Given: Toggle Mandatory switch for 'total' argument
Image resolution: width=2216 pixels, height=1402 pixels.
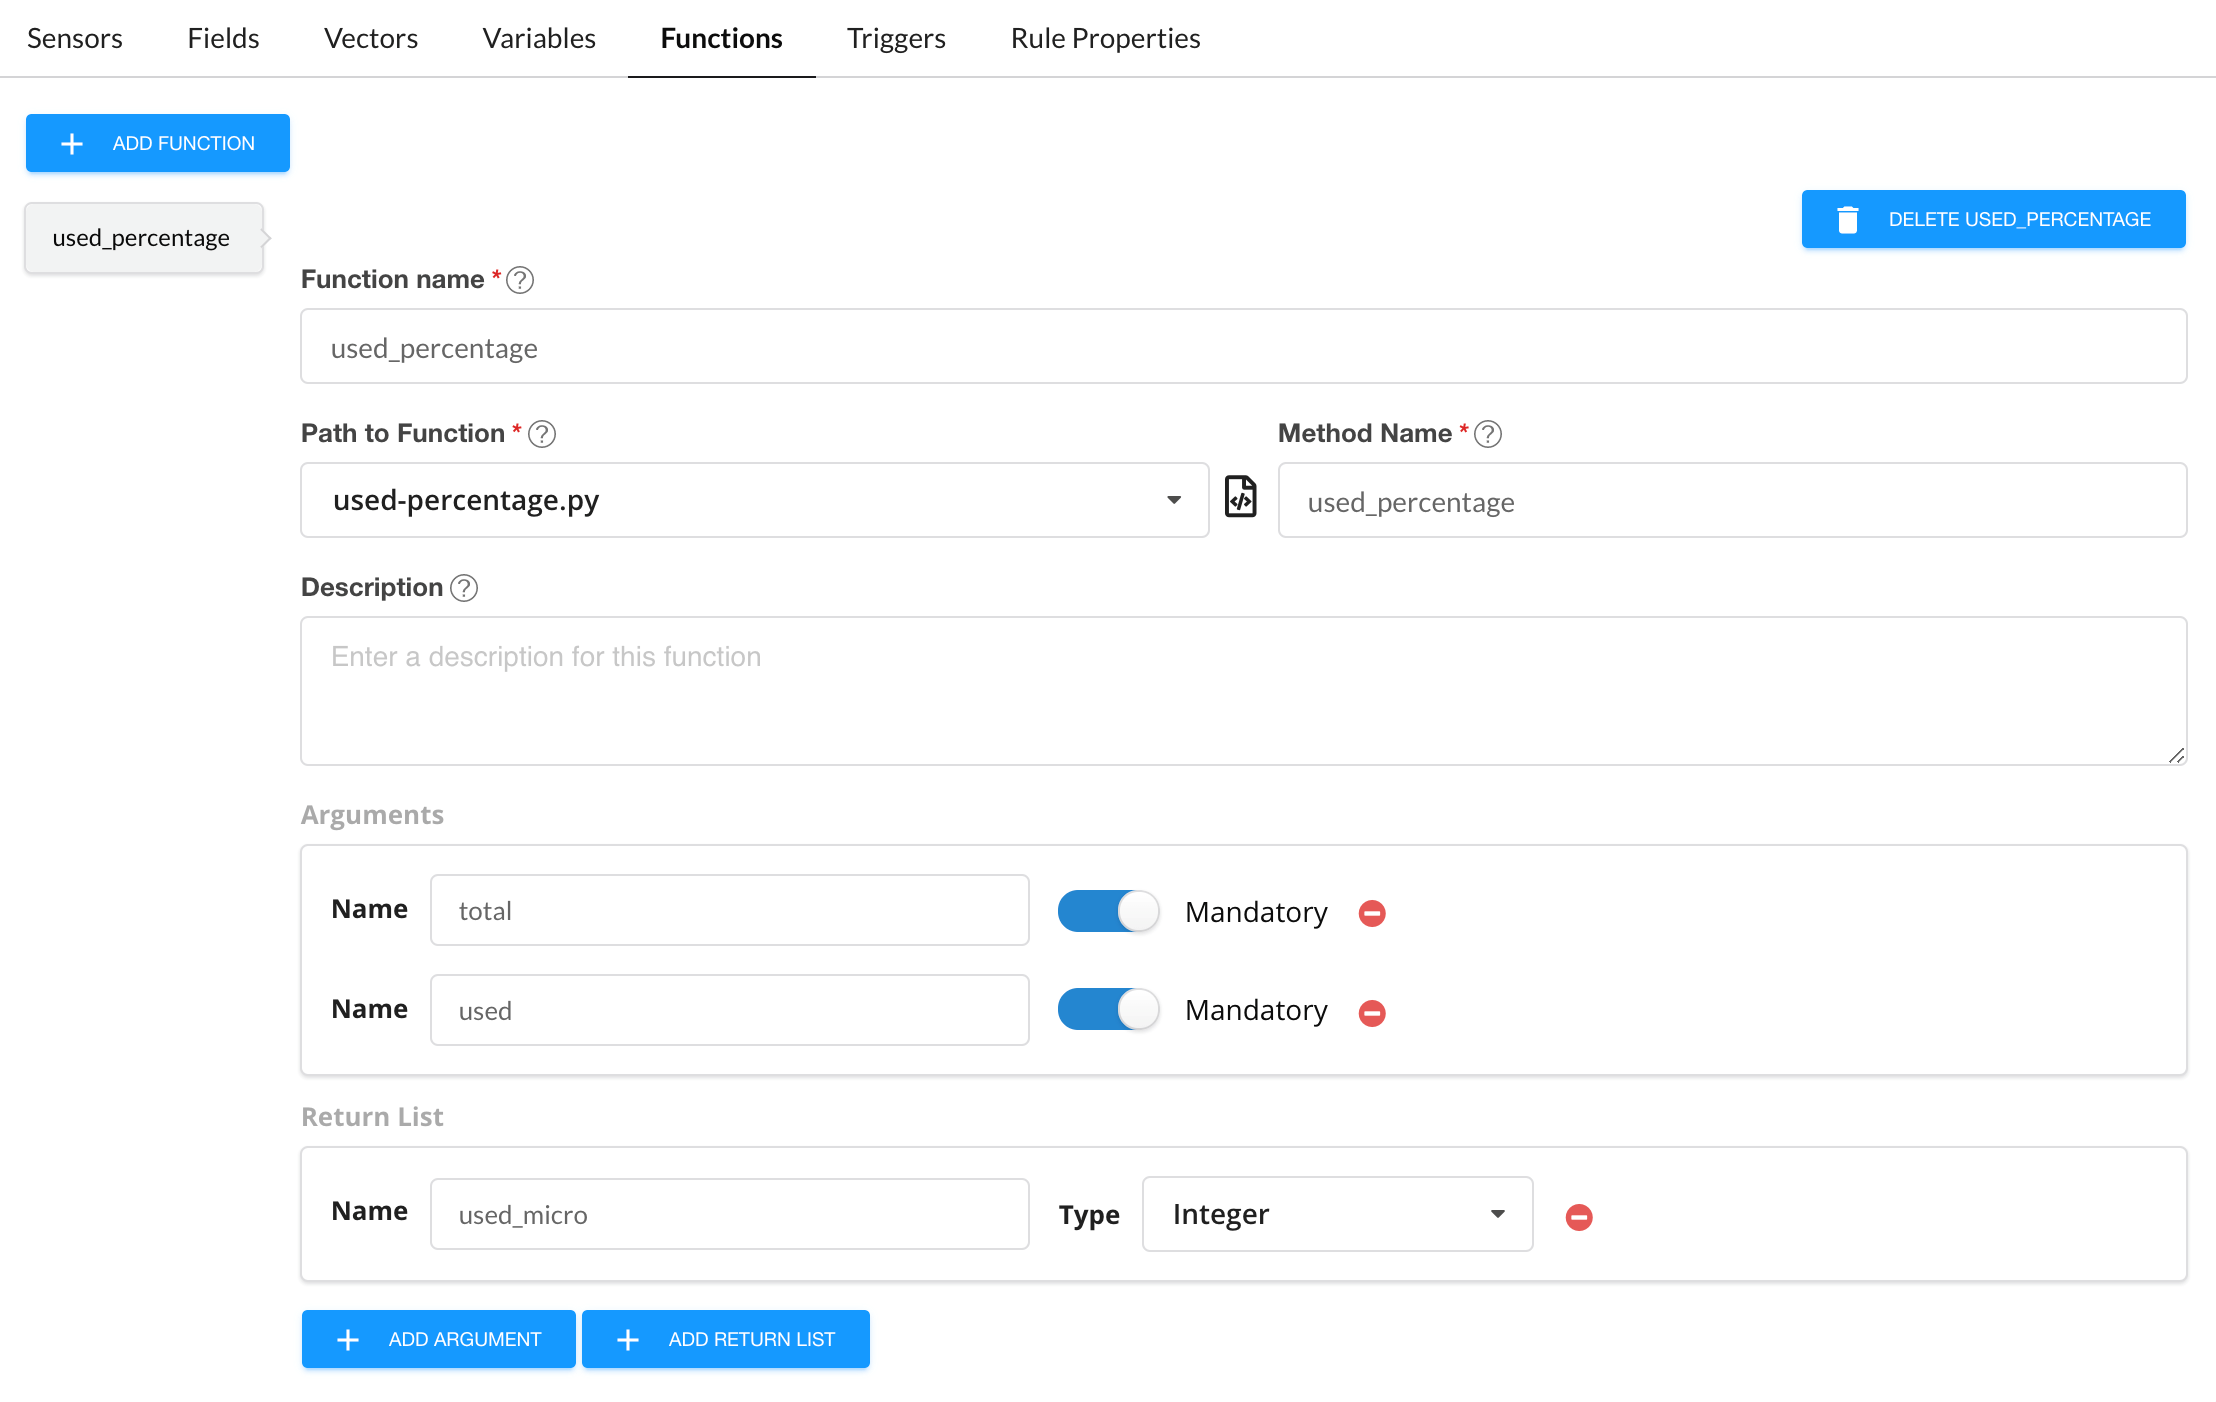Looking at the screenshot, I should tap(1108, 911).
